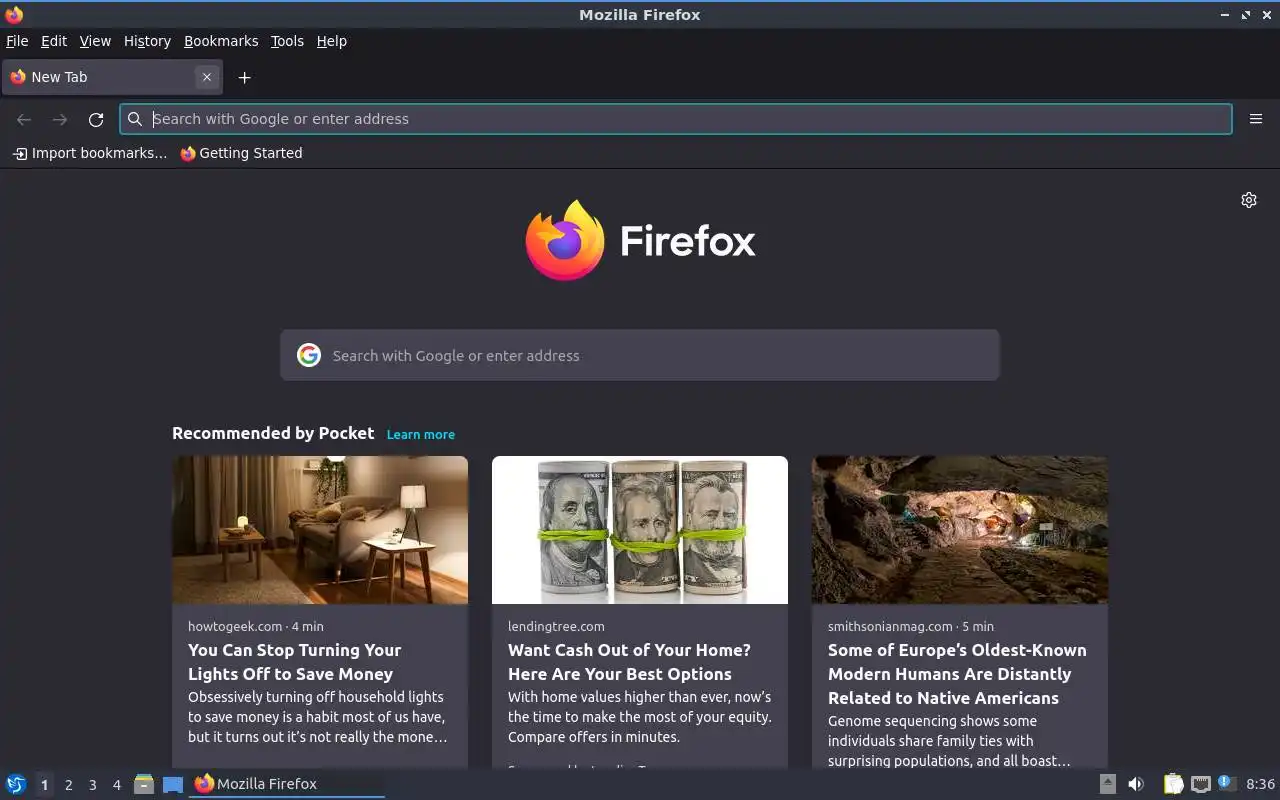Open the Edit menu
This screenshot has height=800, width=1280.
(x=54, y=41)
